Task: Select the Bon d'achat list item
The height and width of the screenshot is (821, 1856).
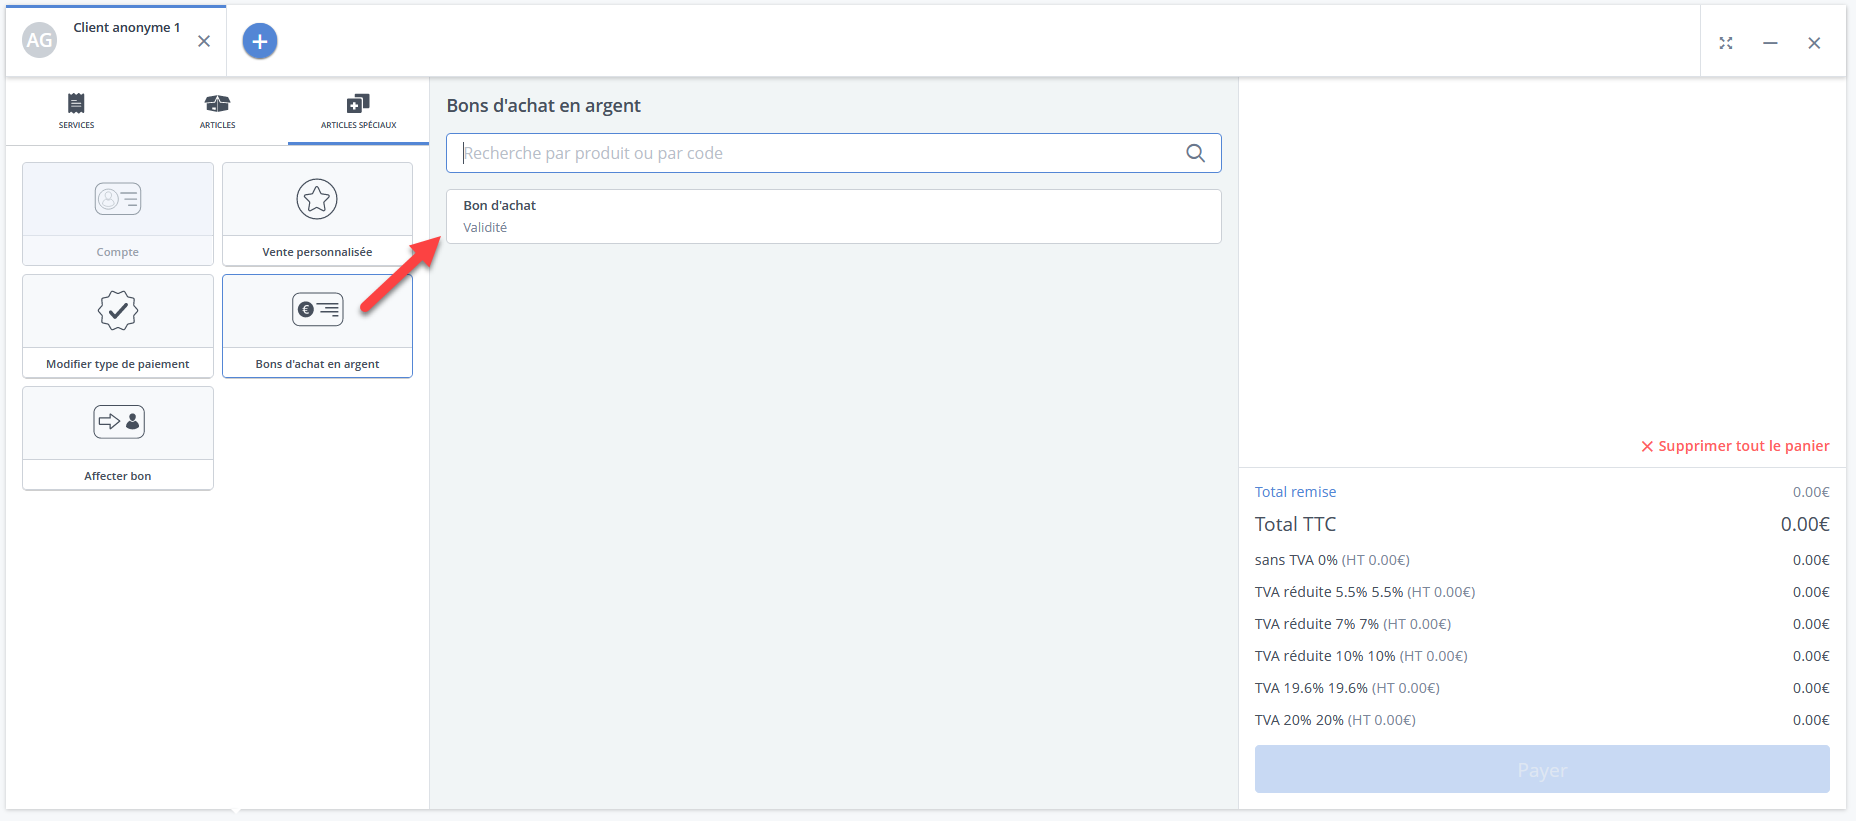Action: pos(834,216)
